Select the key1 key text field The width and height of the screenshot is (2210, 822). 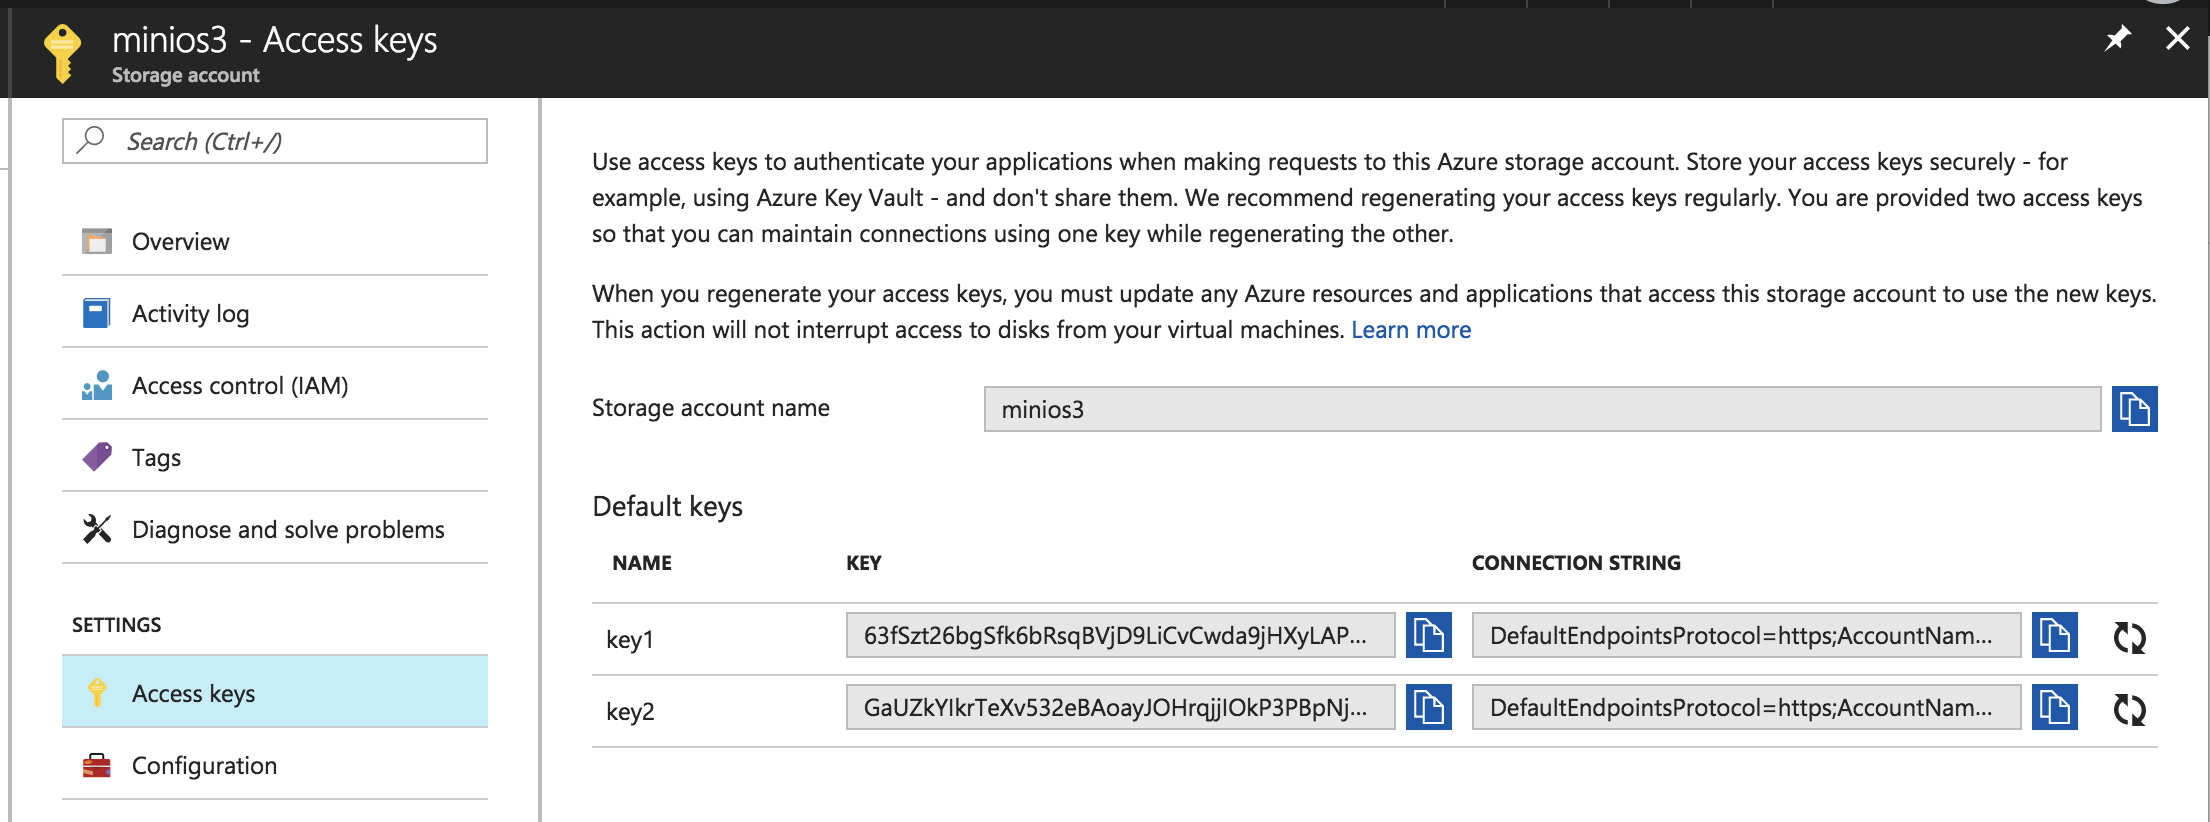pos(1120,635)
